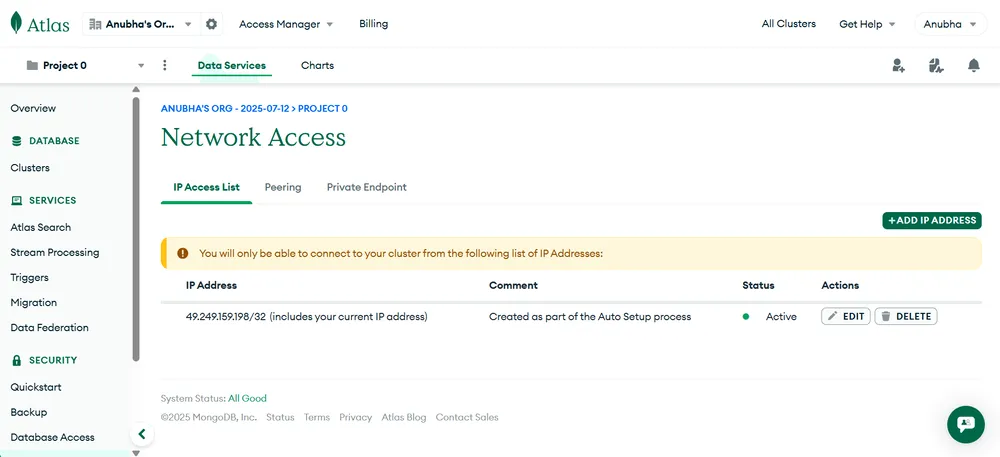Edit the 49.249.159.198/32 IP entry
The height and width of the screenshot is (457, 1000).
point(845,316)
